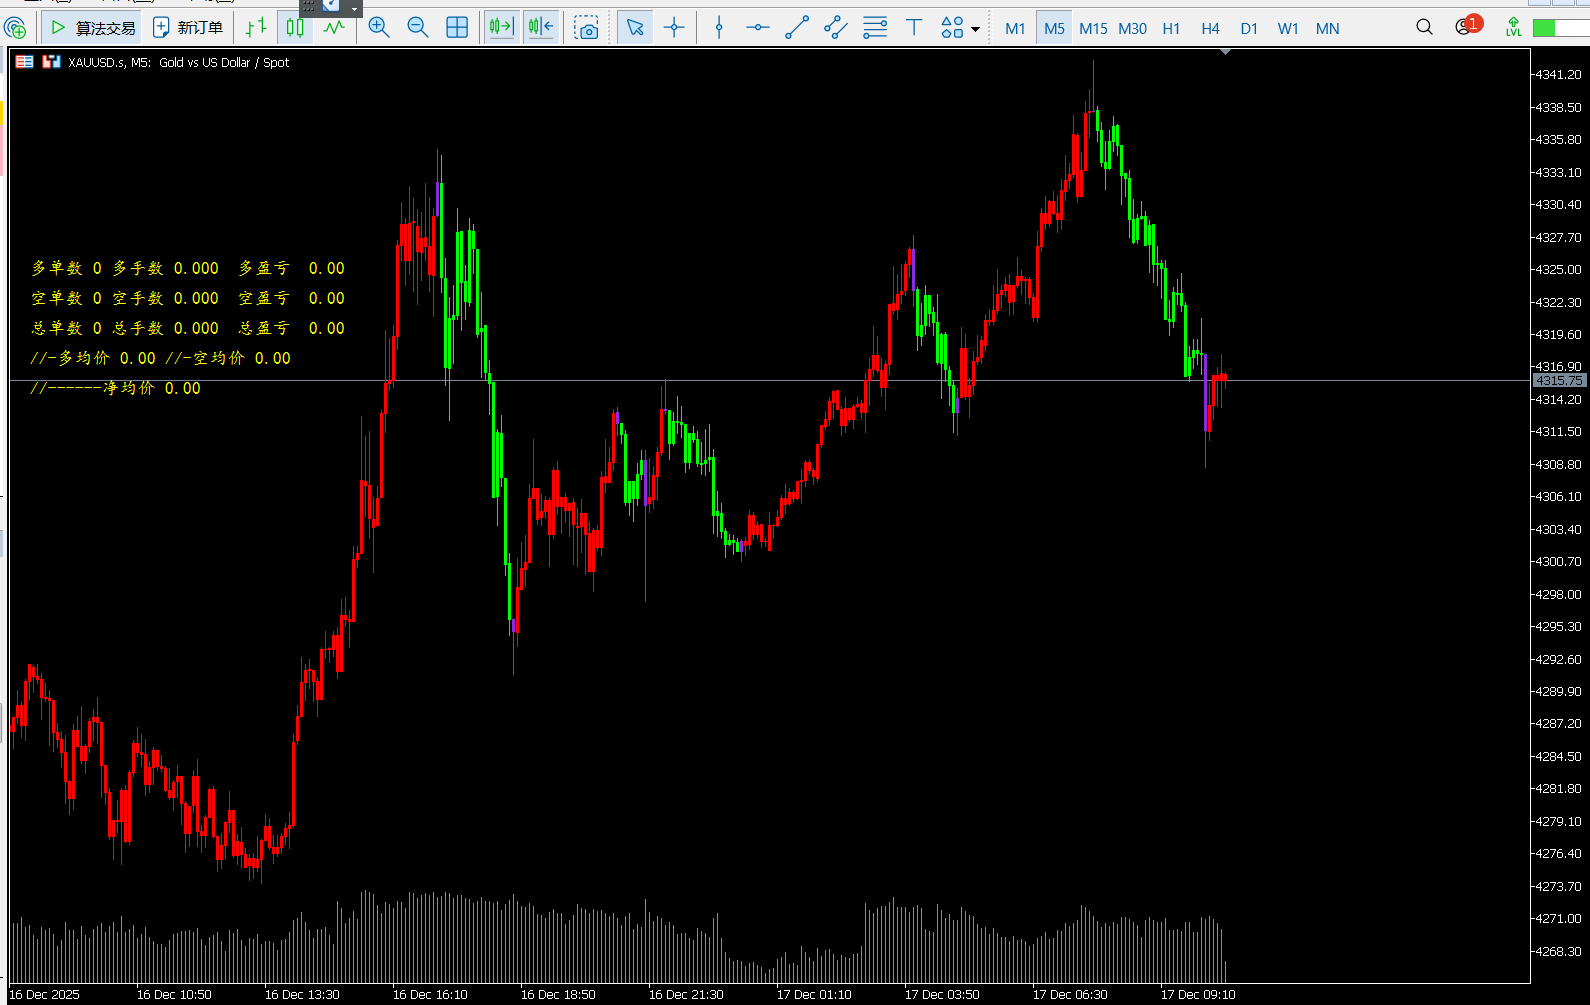Click the 空单数 overlay text row

coord(188,298)
